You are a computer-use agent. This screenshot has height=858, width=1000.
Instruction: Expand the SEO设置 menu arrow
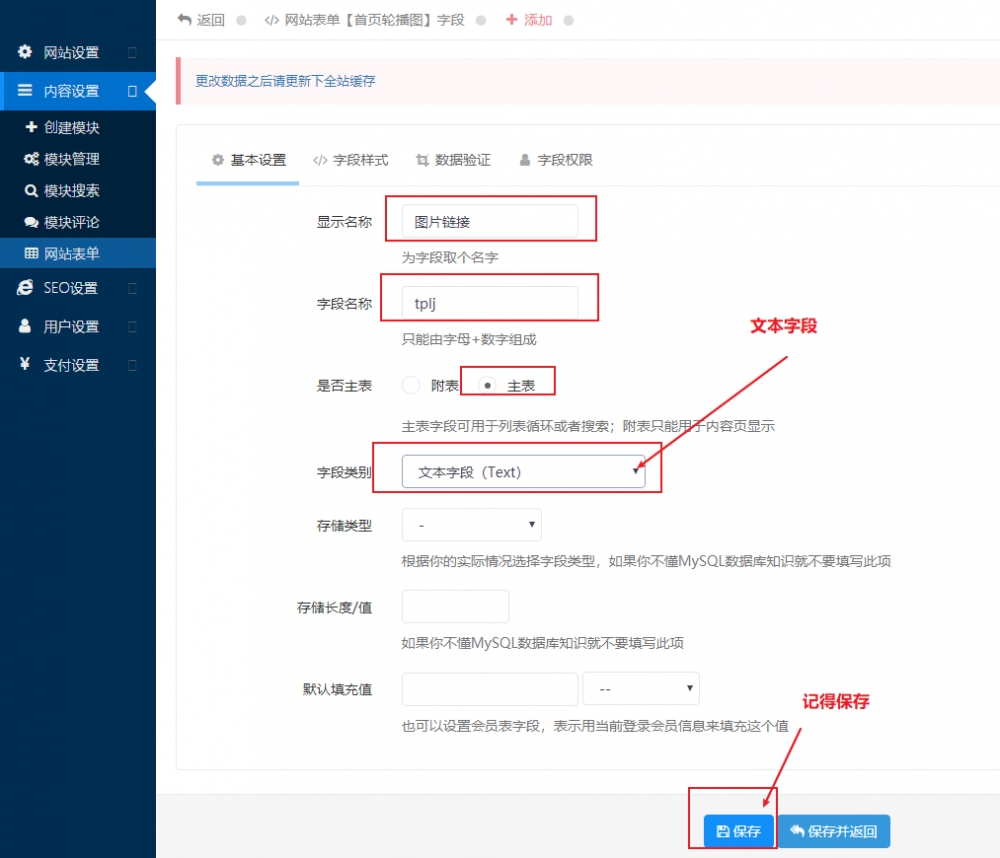pyautogui.click(x=133, y=288)
